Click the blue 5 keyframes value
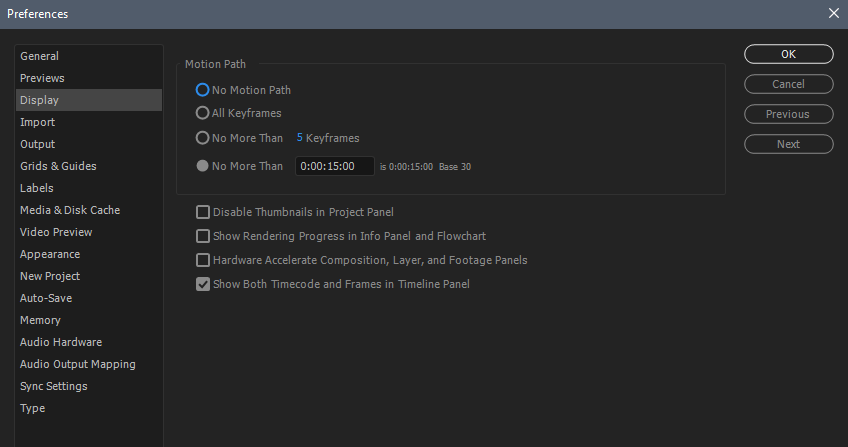This screenshot has width=848, height=447. 300,138
